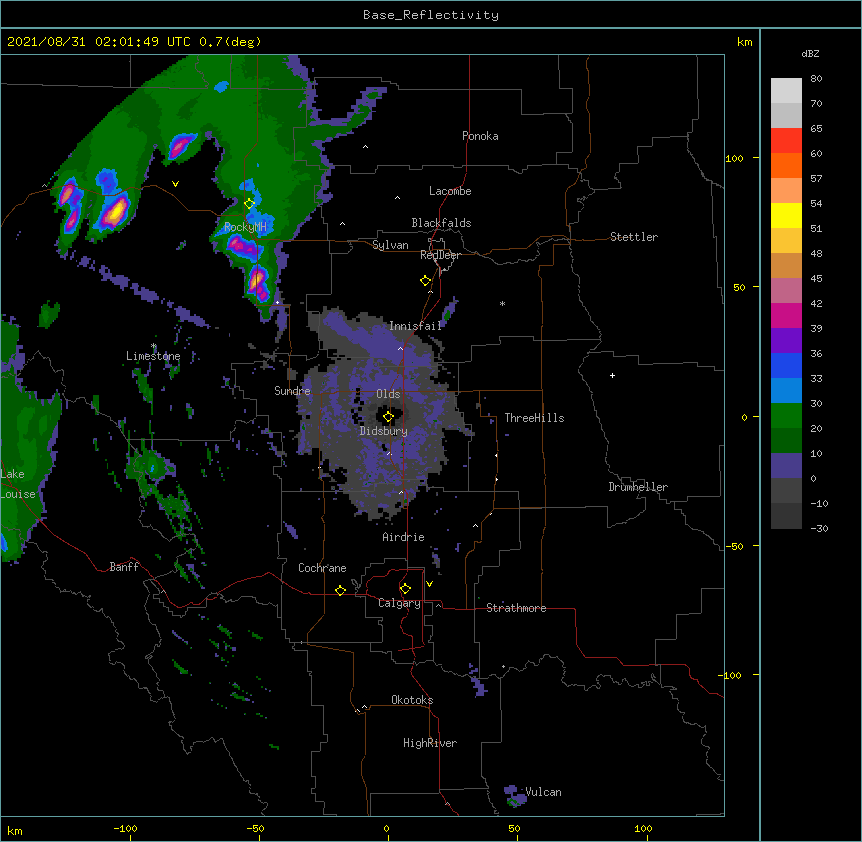Click the HighRiver town label

pyautogui.click(x=430, y=743)
